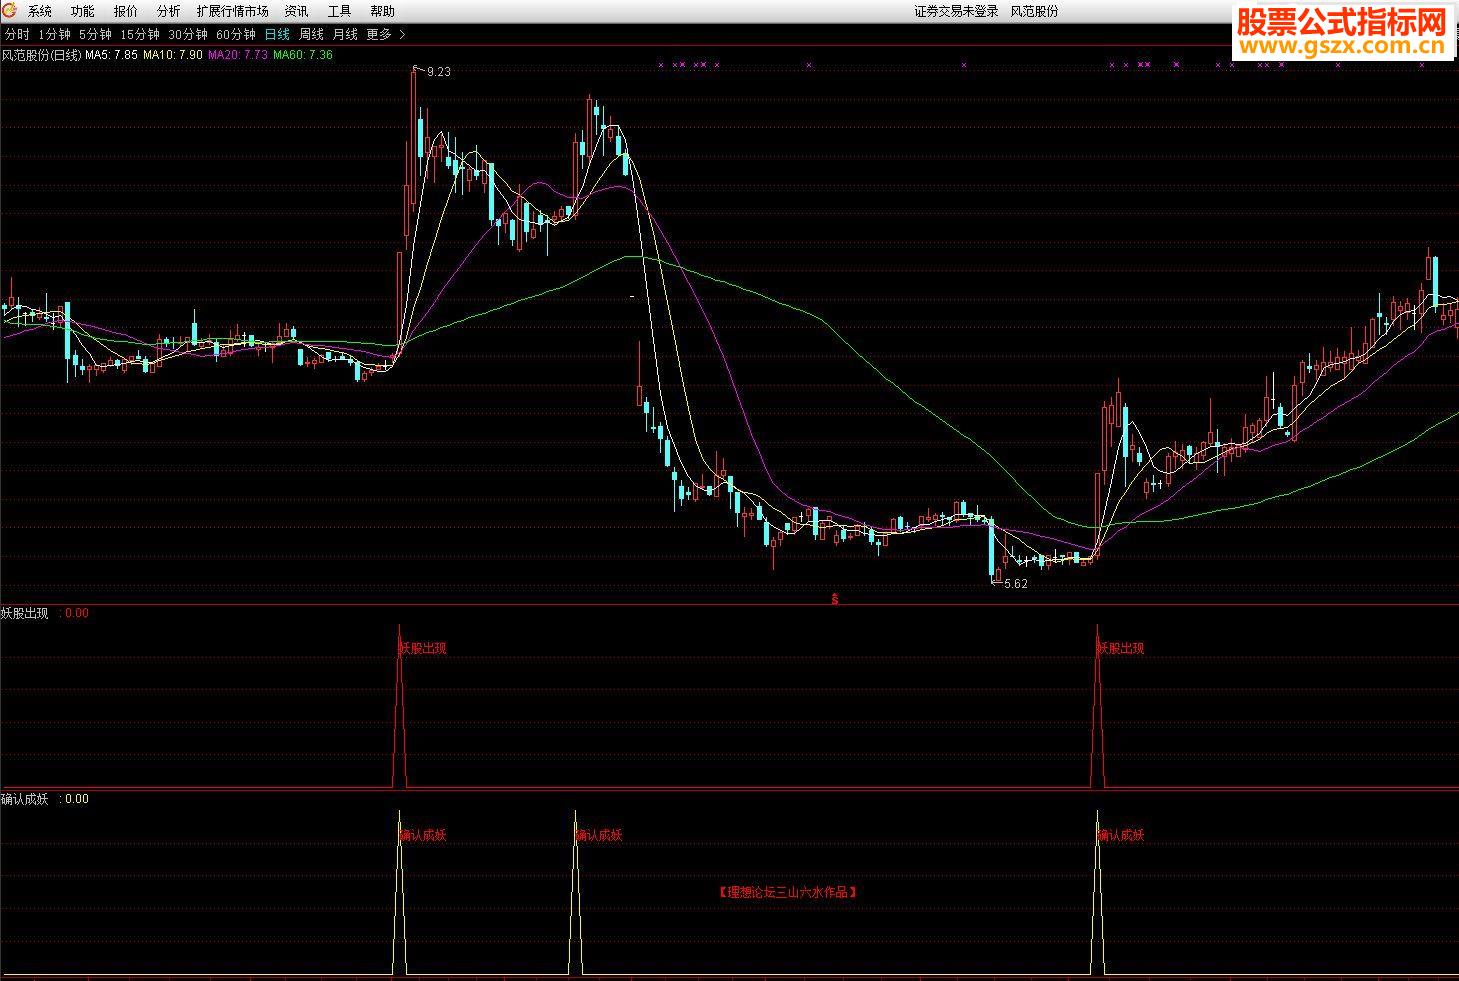Open the 功能 menu
1459x981 pixels.
[83, 12]
